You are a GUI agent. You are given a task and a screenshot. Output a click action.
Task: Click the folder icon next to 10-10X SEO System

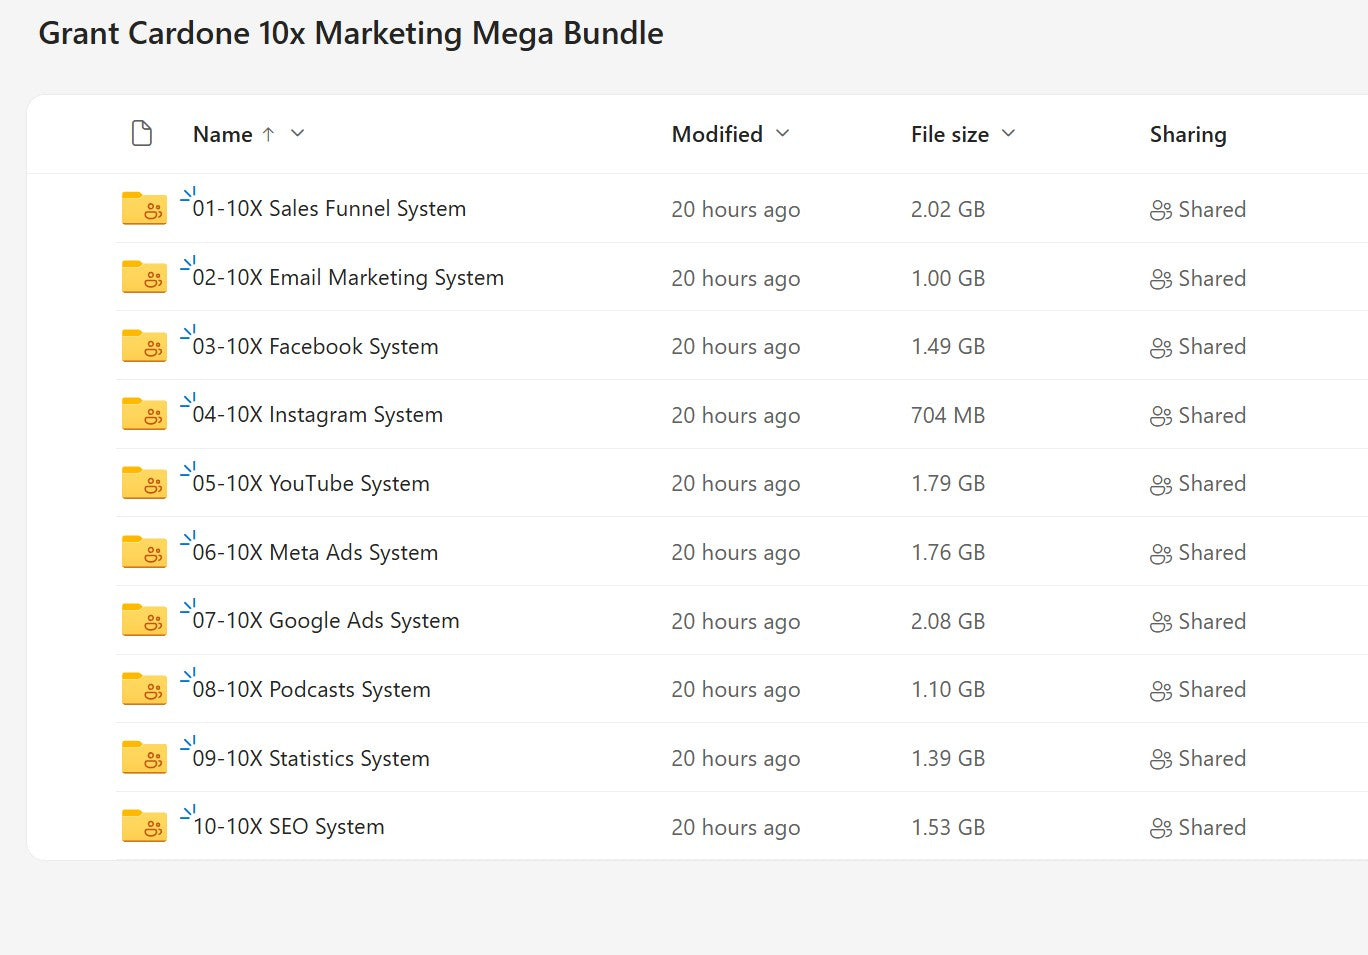coord(144,826)
